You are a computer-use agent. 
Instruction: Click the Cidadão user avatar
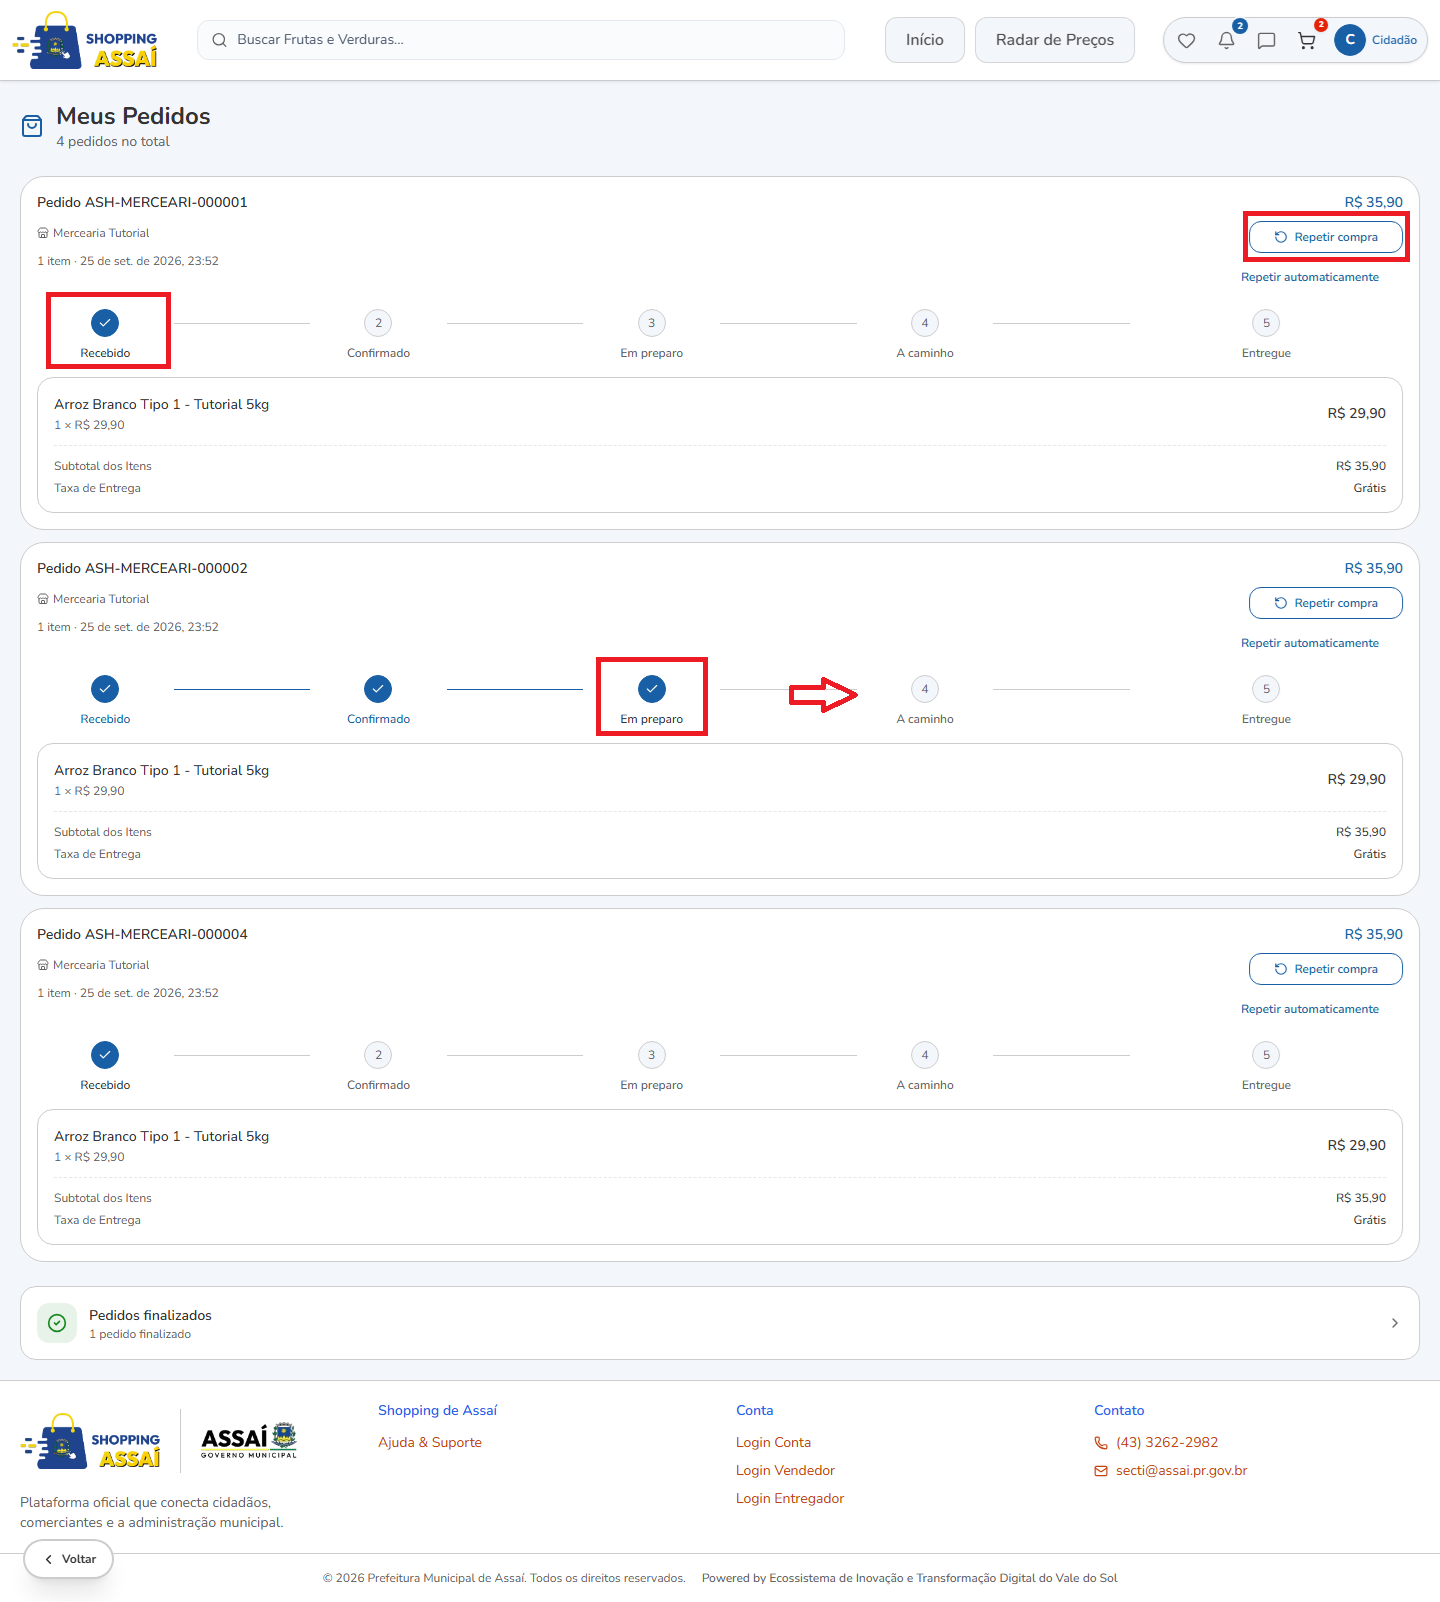[1350, 40]
